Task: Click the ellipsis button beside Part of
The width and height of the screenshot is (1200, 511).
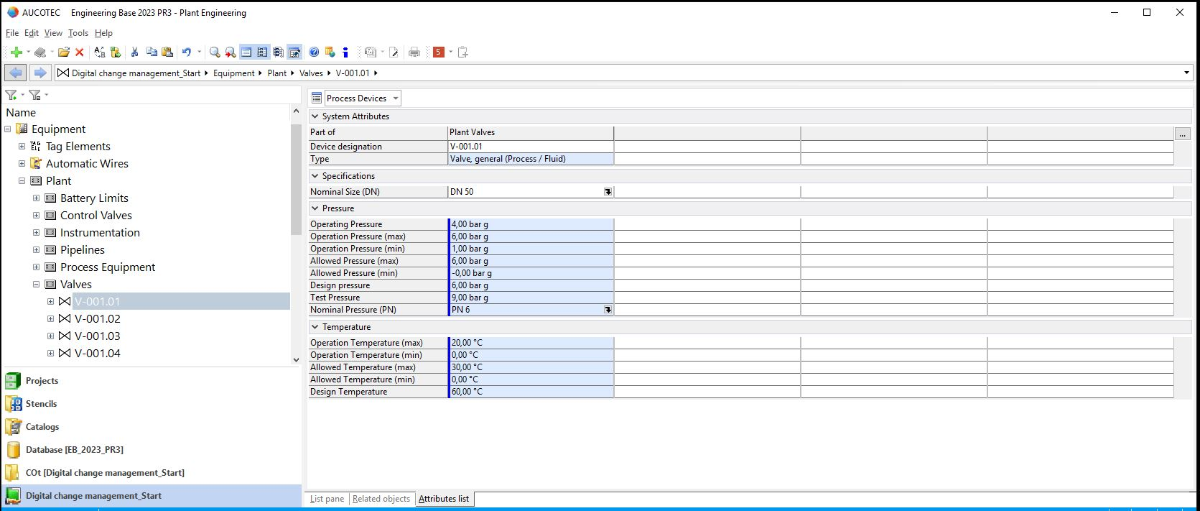Action: (x=1182, y=133)
